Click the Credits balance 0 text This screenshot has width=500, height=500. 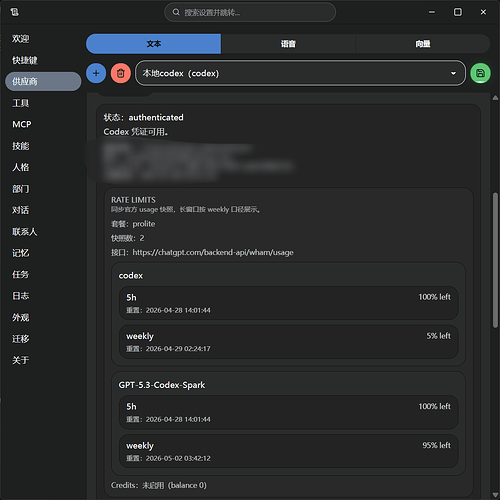(159, 485)
